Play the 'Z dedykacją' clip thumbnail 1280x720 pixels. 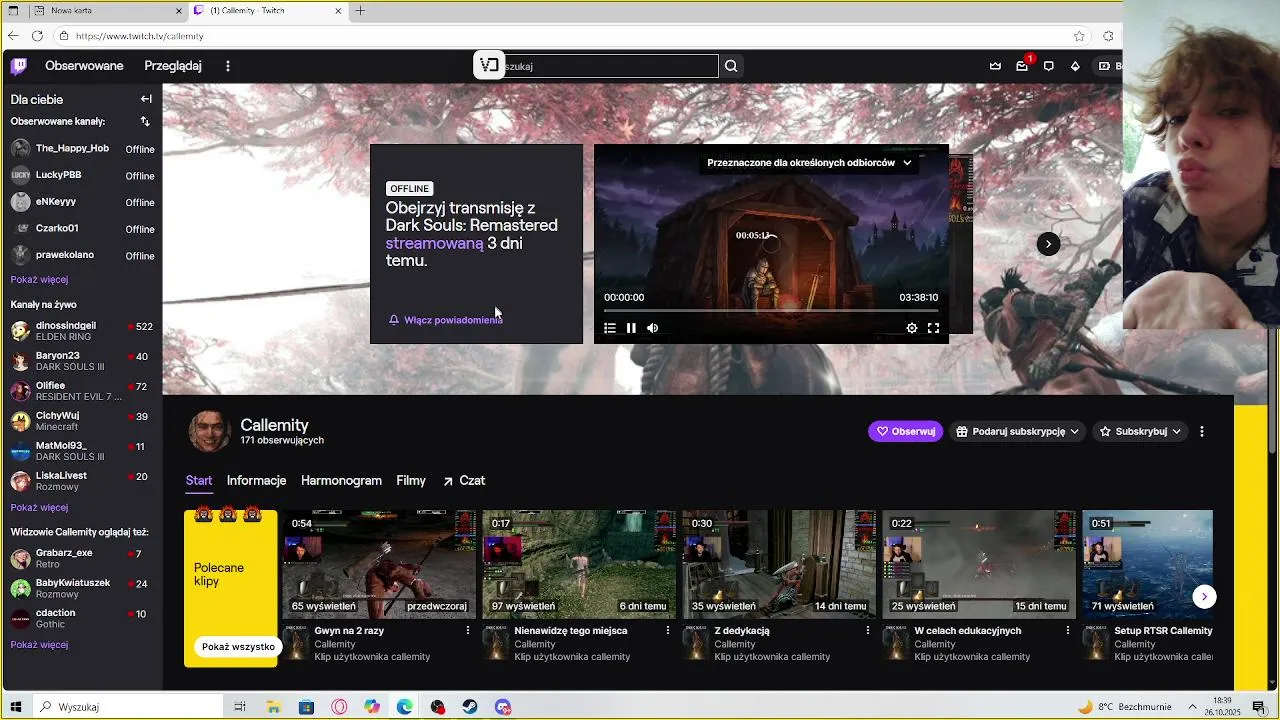779,564
